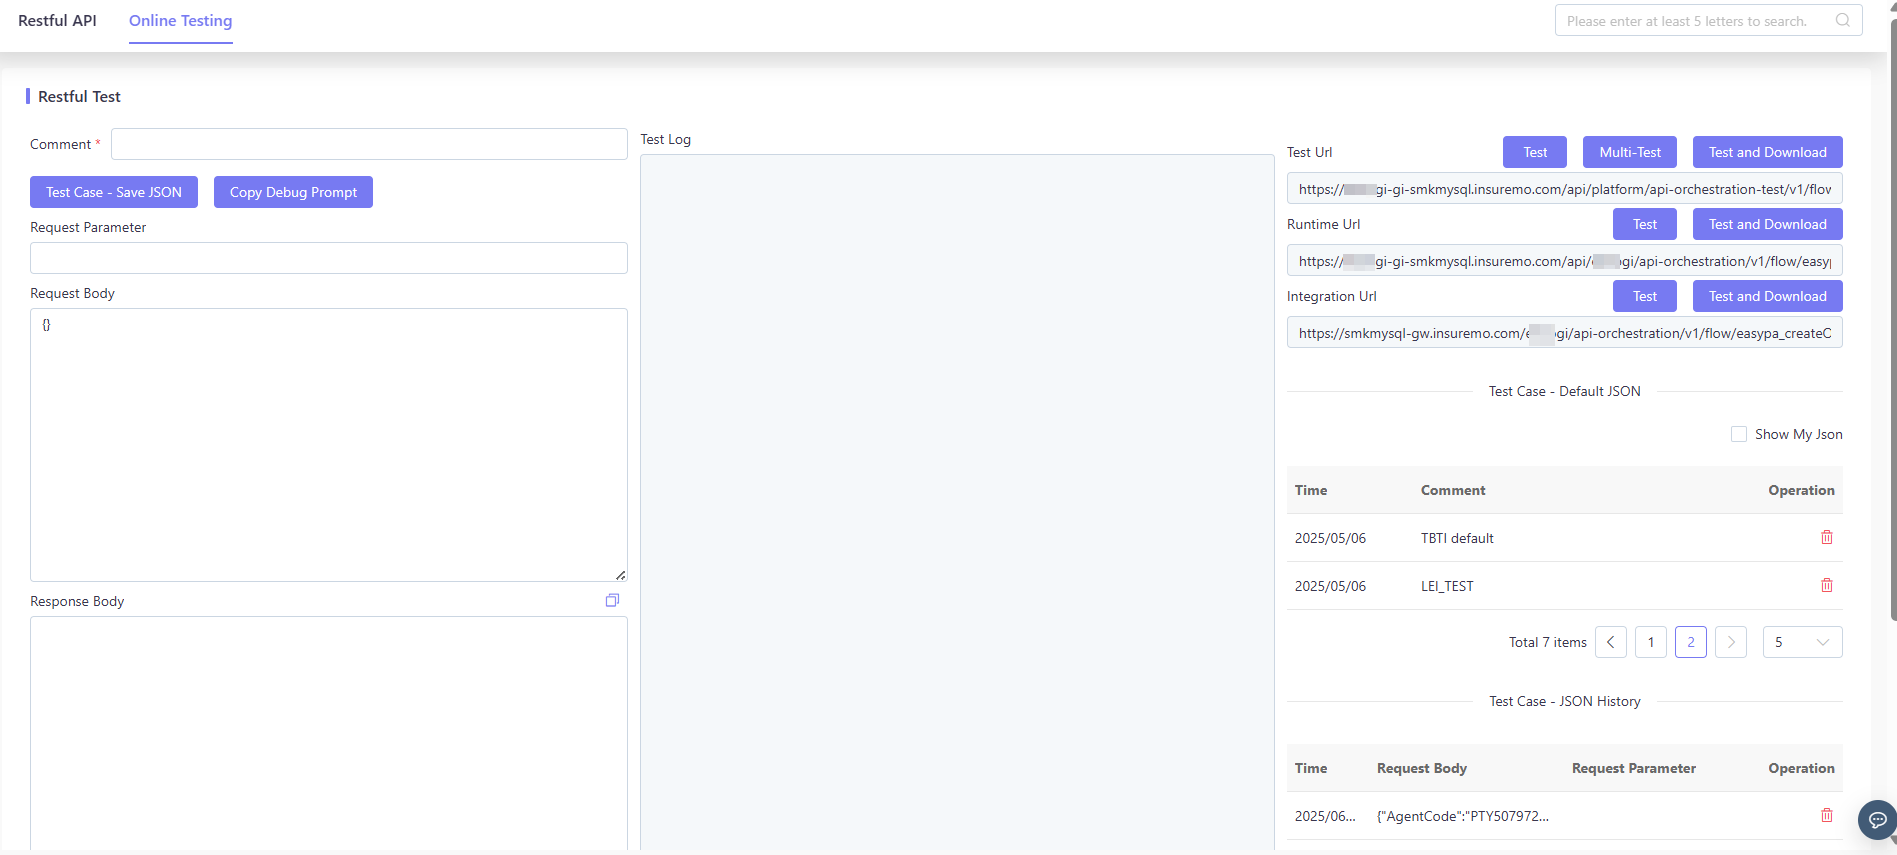Image resolution: width=1897 pixels, height=855 pixels.
Task: Select the TBTI default comment text
Action: tap(1457, 538)
